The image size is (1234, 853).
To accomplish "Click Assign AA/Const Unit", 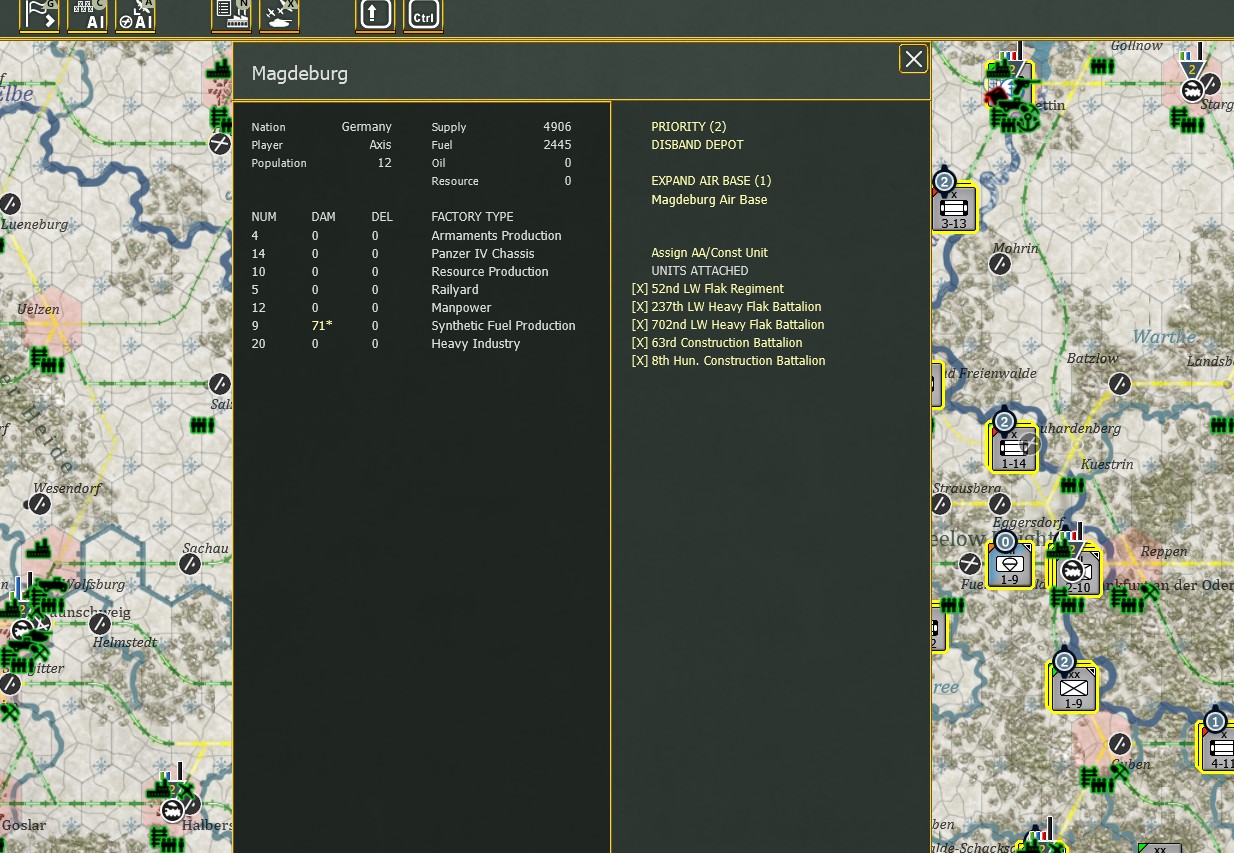I will click(x=709, y=253).
